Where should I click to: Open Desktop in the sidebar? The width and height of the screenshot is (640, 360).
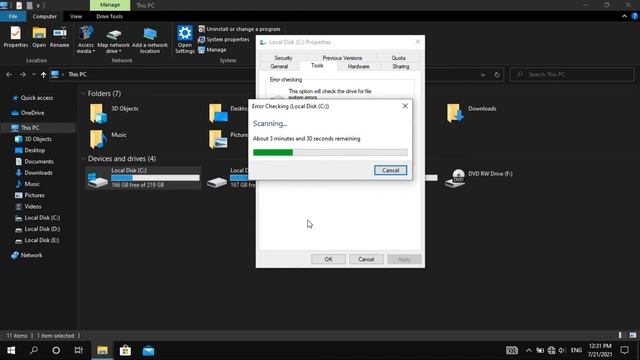30,150
